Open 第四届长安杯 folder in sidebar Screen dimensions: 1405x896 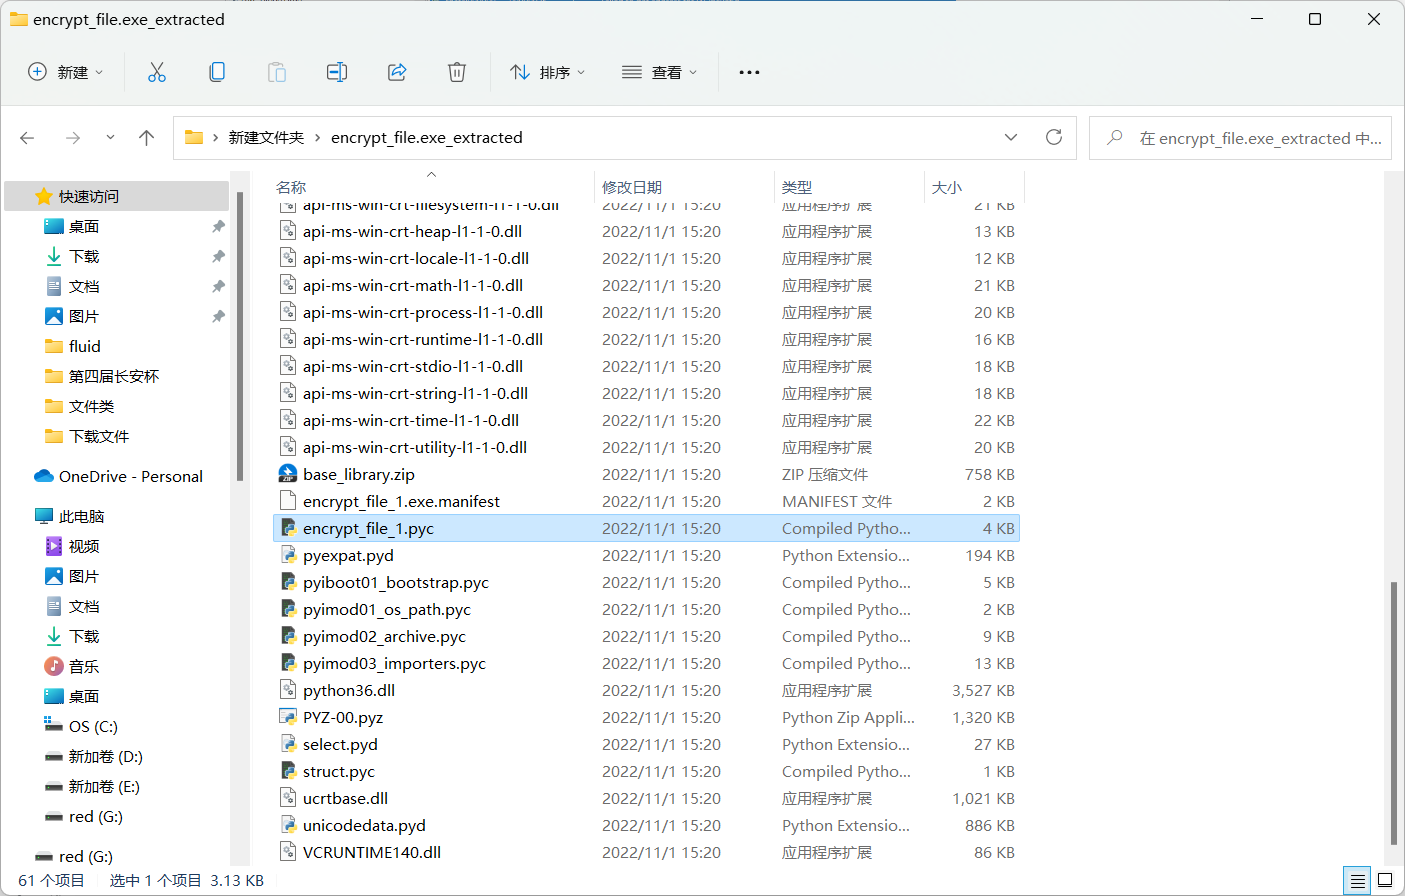pos(114,376)
